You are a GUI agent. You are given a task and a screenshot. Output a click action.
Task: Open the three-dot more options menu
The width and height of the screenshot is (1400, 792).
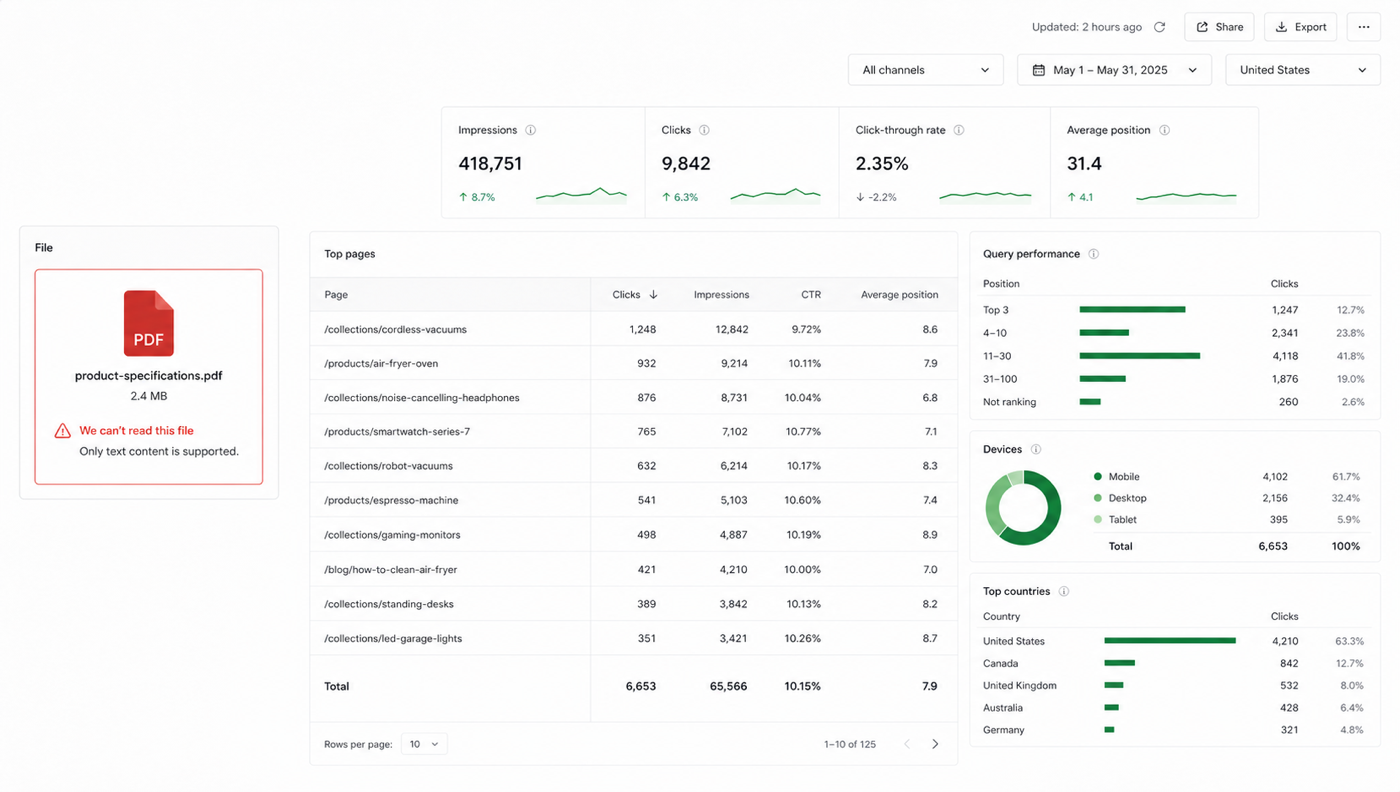(x=1363, y=27)
